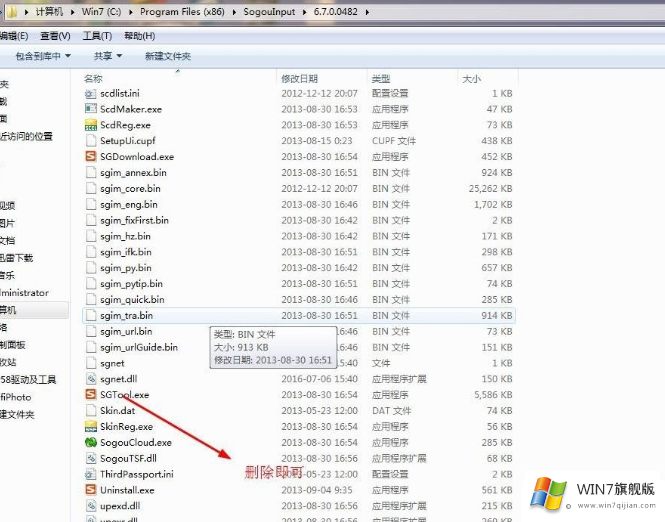The height and width of the screenshot is (522, 665).
Task: Click the SkinReg.exe application icon
Action: pyautogui.click(x=90, y=427)
